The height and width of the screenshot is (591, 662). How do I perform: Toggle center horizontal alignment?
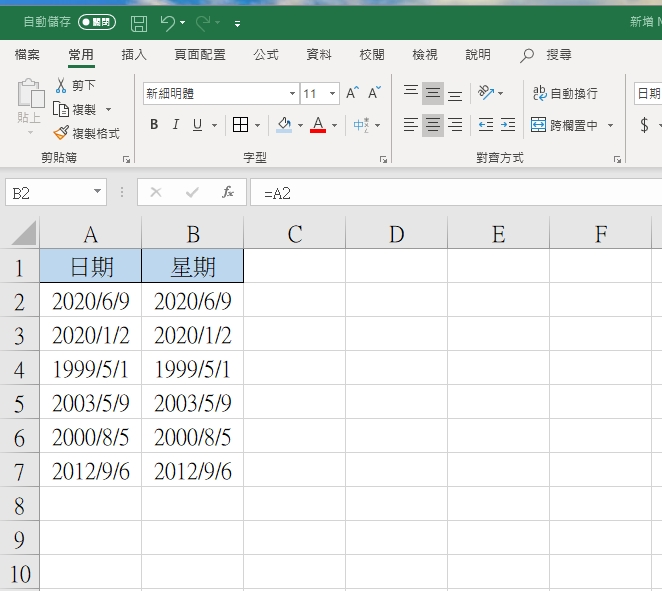[x=433, y=125]
